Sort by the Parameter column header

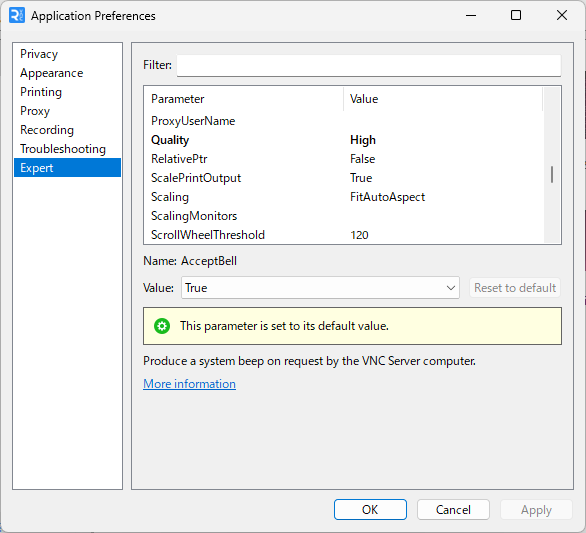244,99
